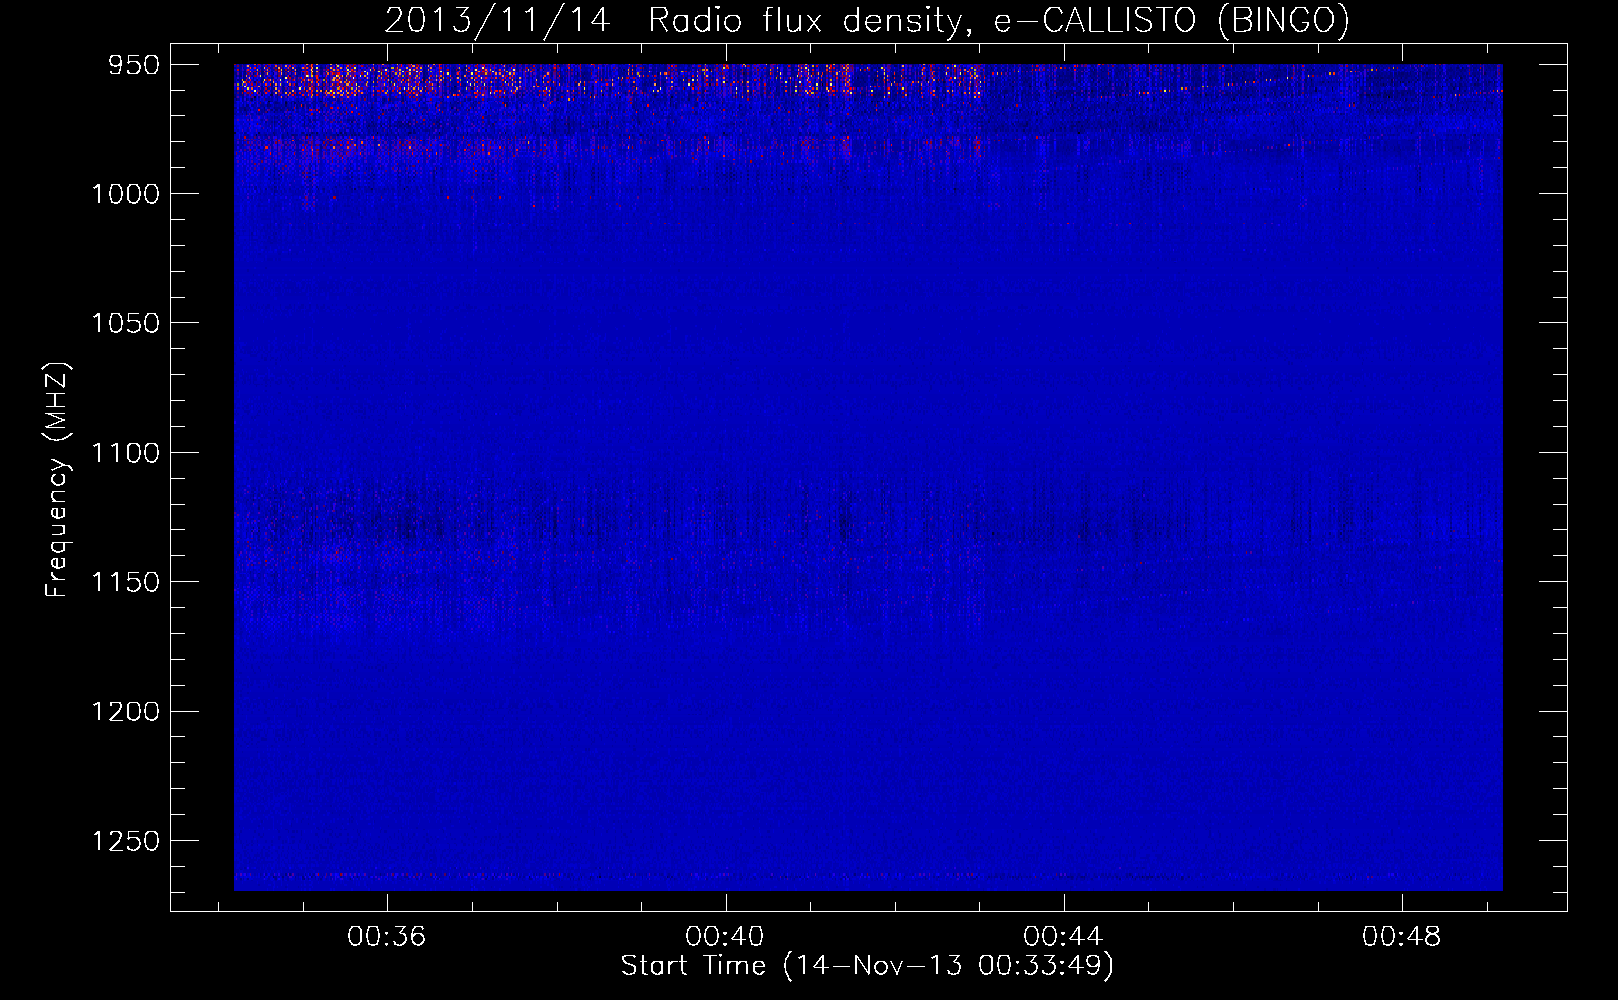Screen dimensions: 1618x1000
Task: Click the 1100 frequency tick label
Action: (x=125, y=453)
